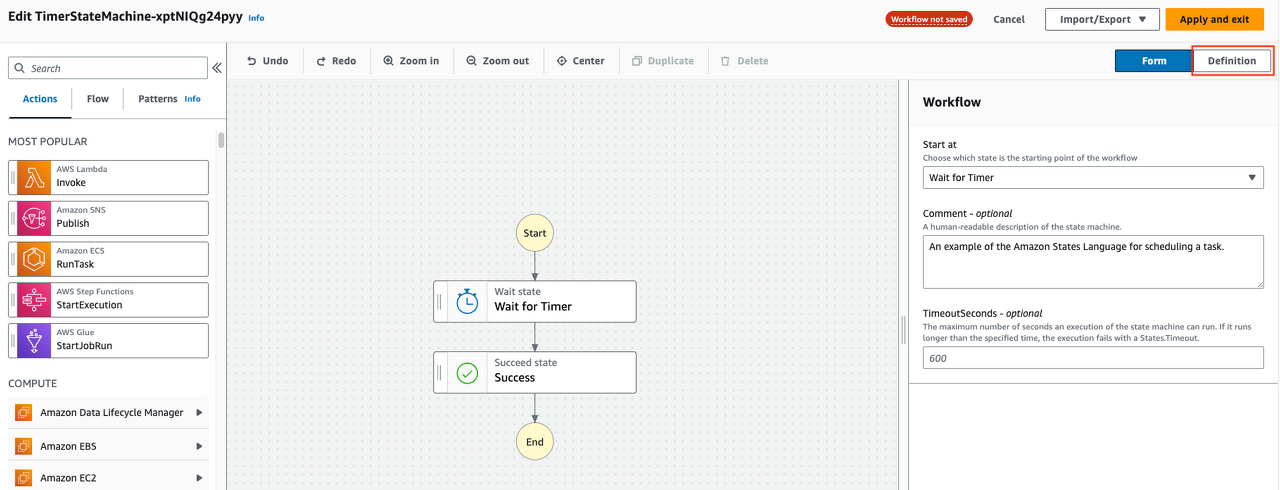Screen dimensions: 1280x490
Task: Click the Cancel button
Action: coord(1009,19)
